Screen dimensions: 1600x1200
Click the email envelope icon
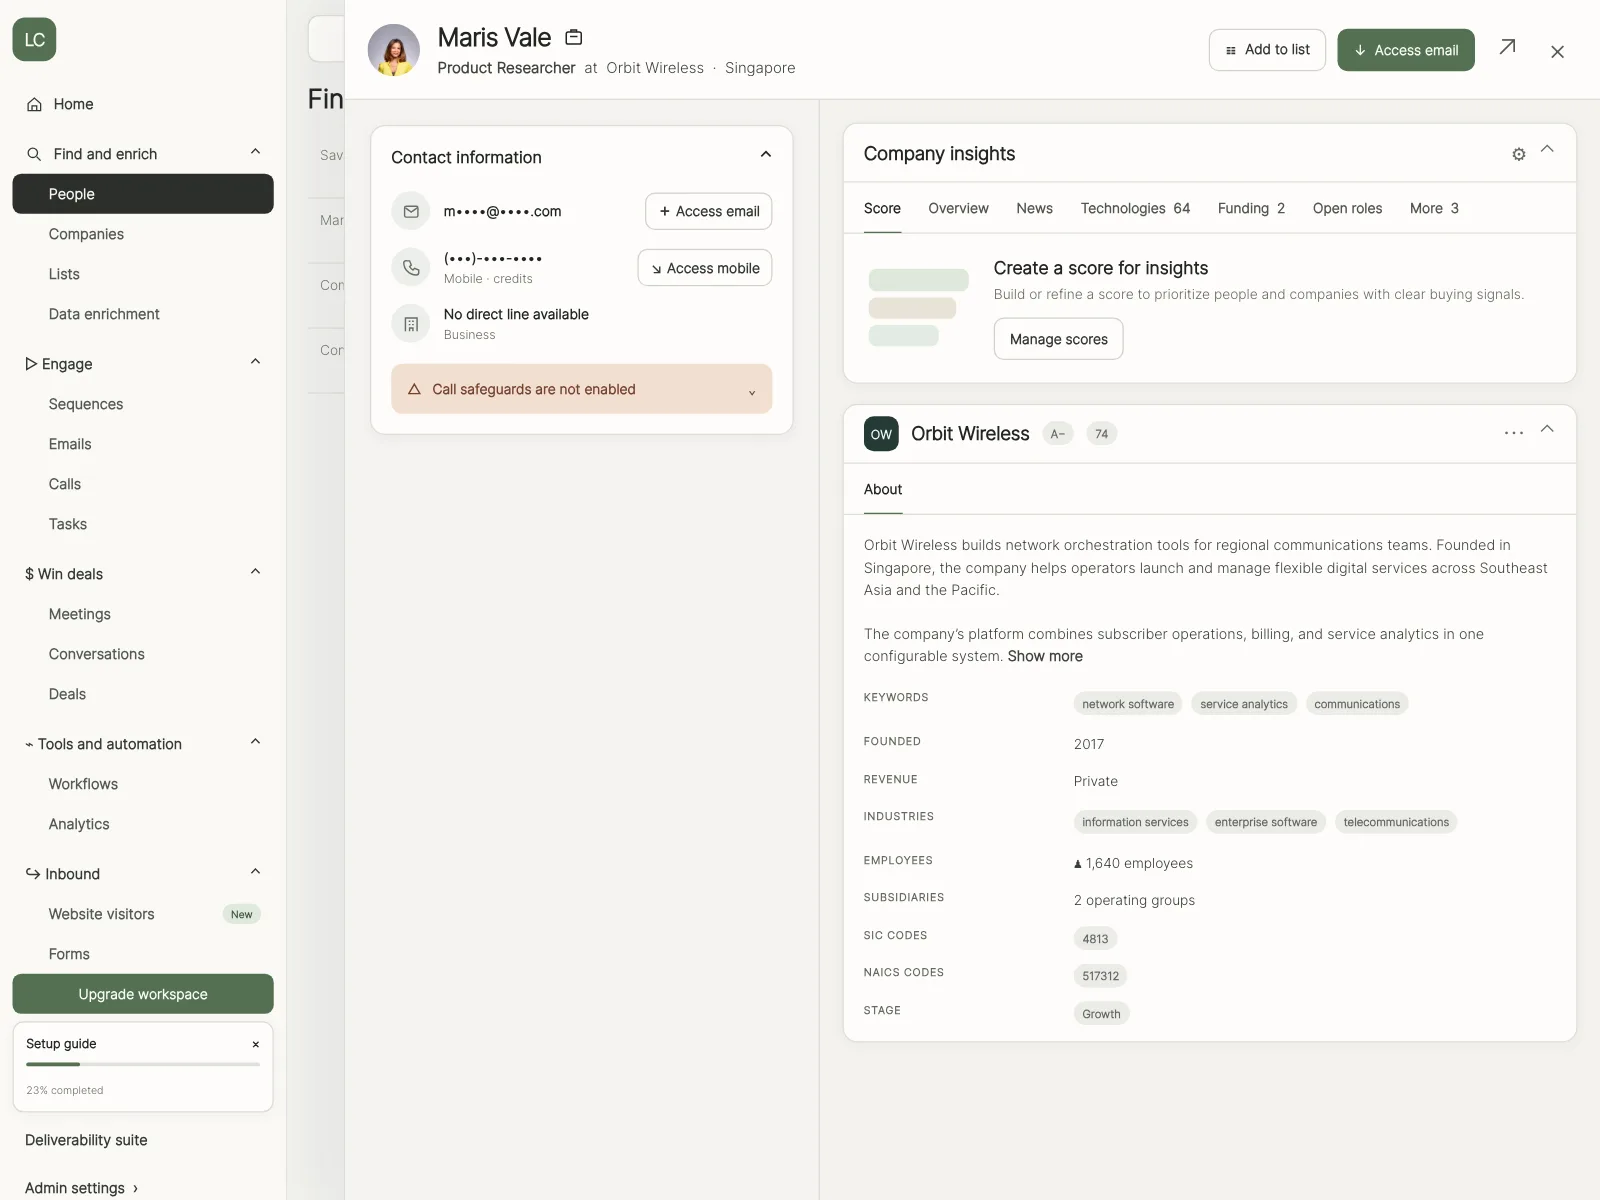click(411, 211)
